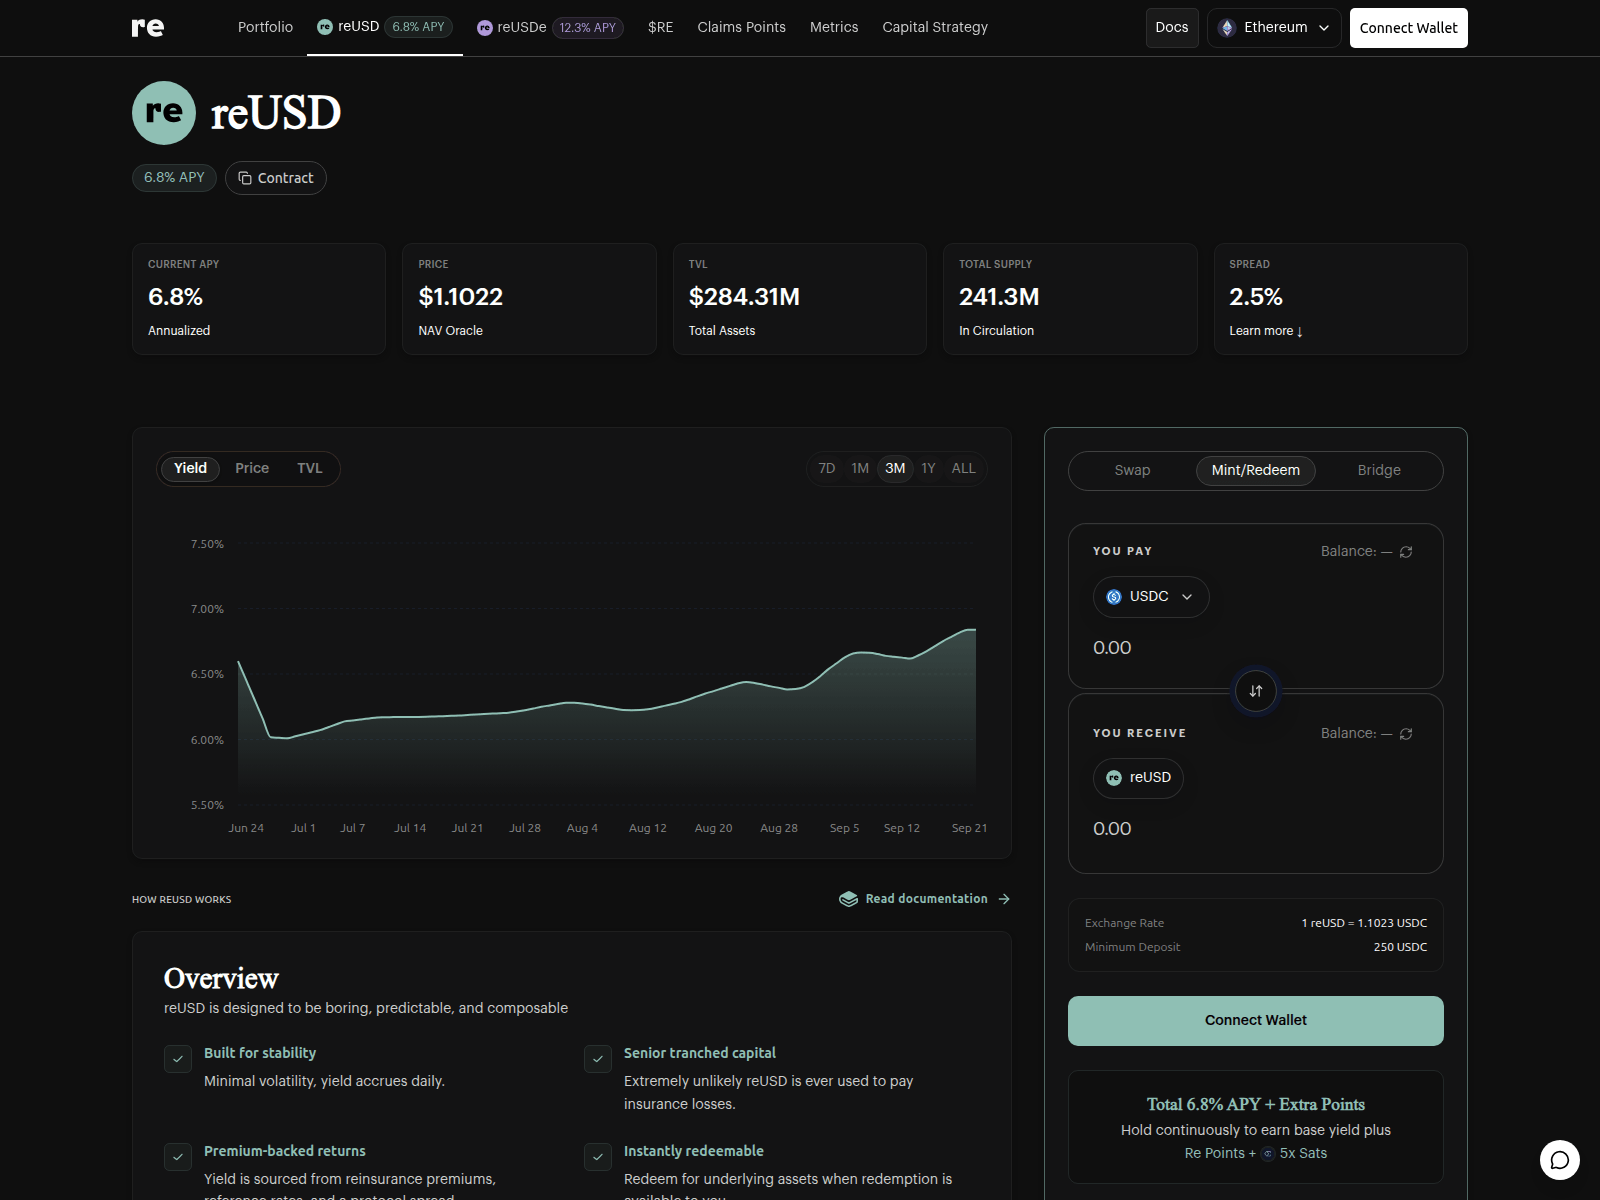Click the TVL $284.31M card
The image size is (1600, 1200).
click(800, 299)
